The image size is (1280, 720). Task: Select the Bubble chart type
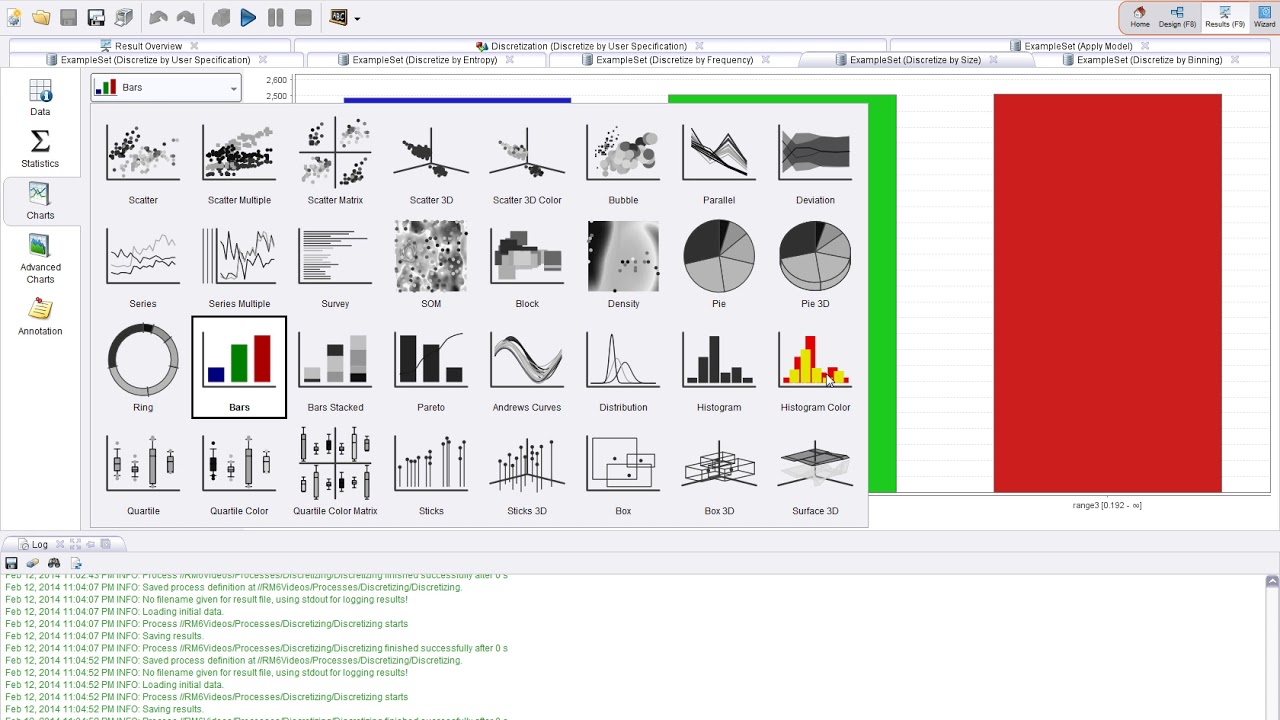pos(623,161)
